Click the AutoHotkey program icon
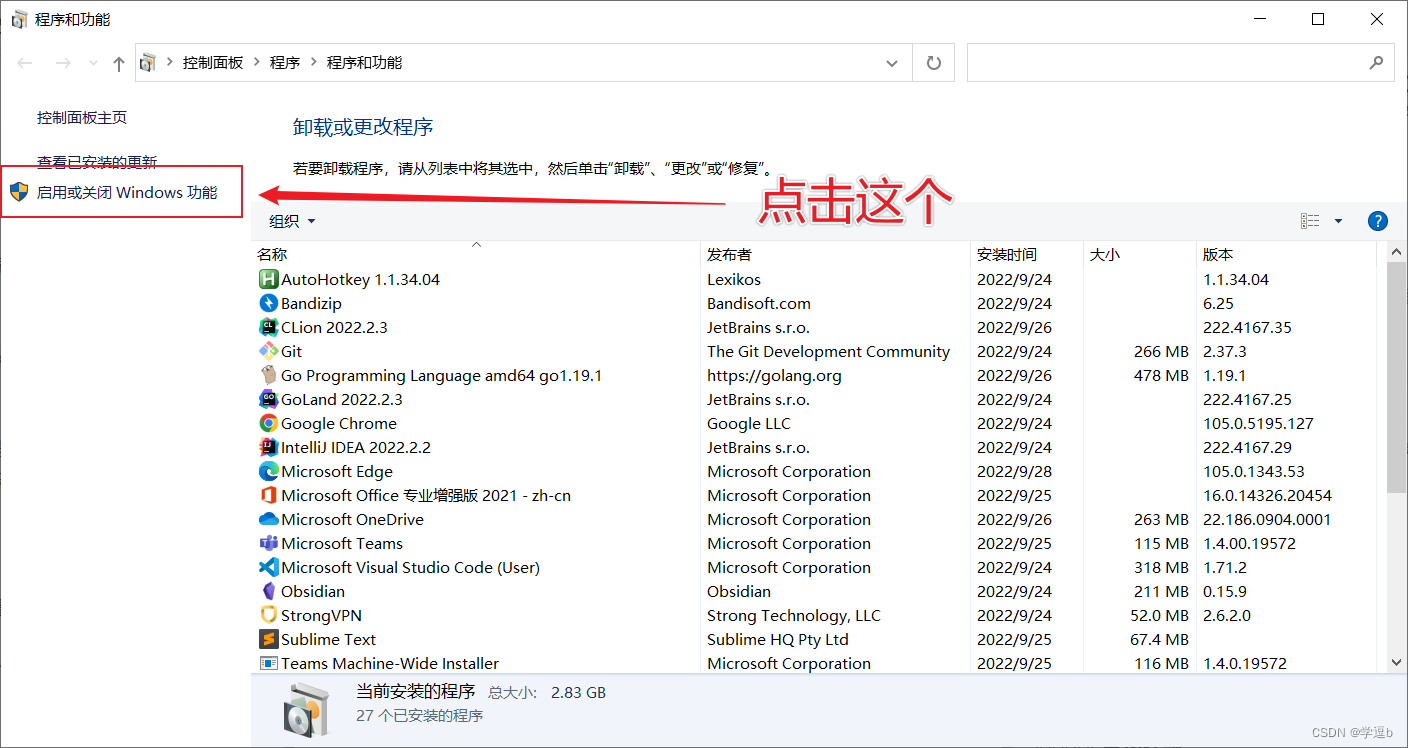1408x748 pixels. point(268,280)
